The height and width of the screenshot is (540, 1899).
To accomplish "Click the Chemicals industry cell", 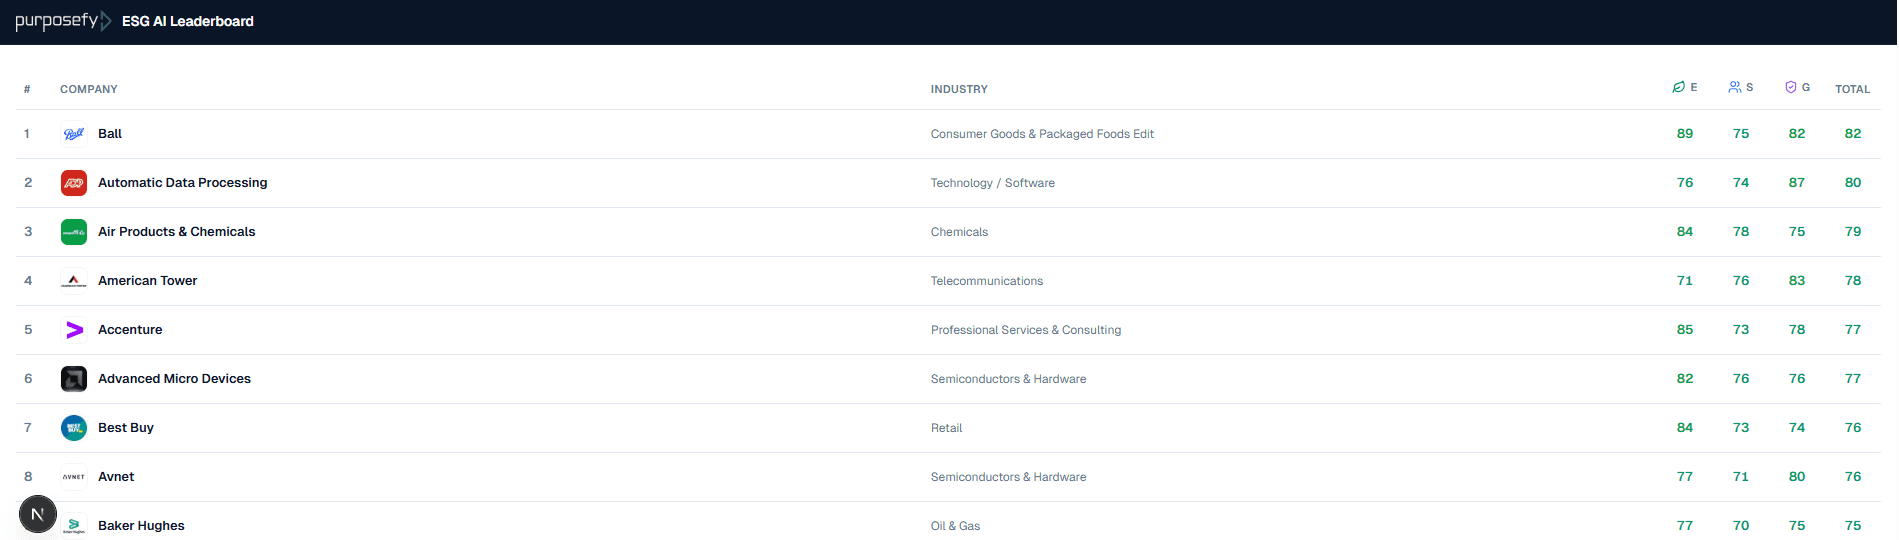I will click(959, 232).
